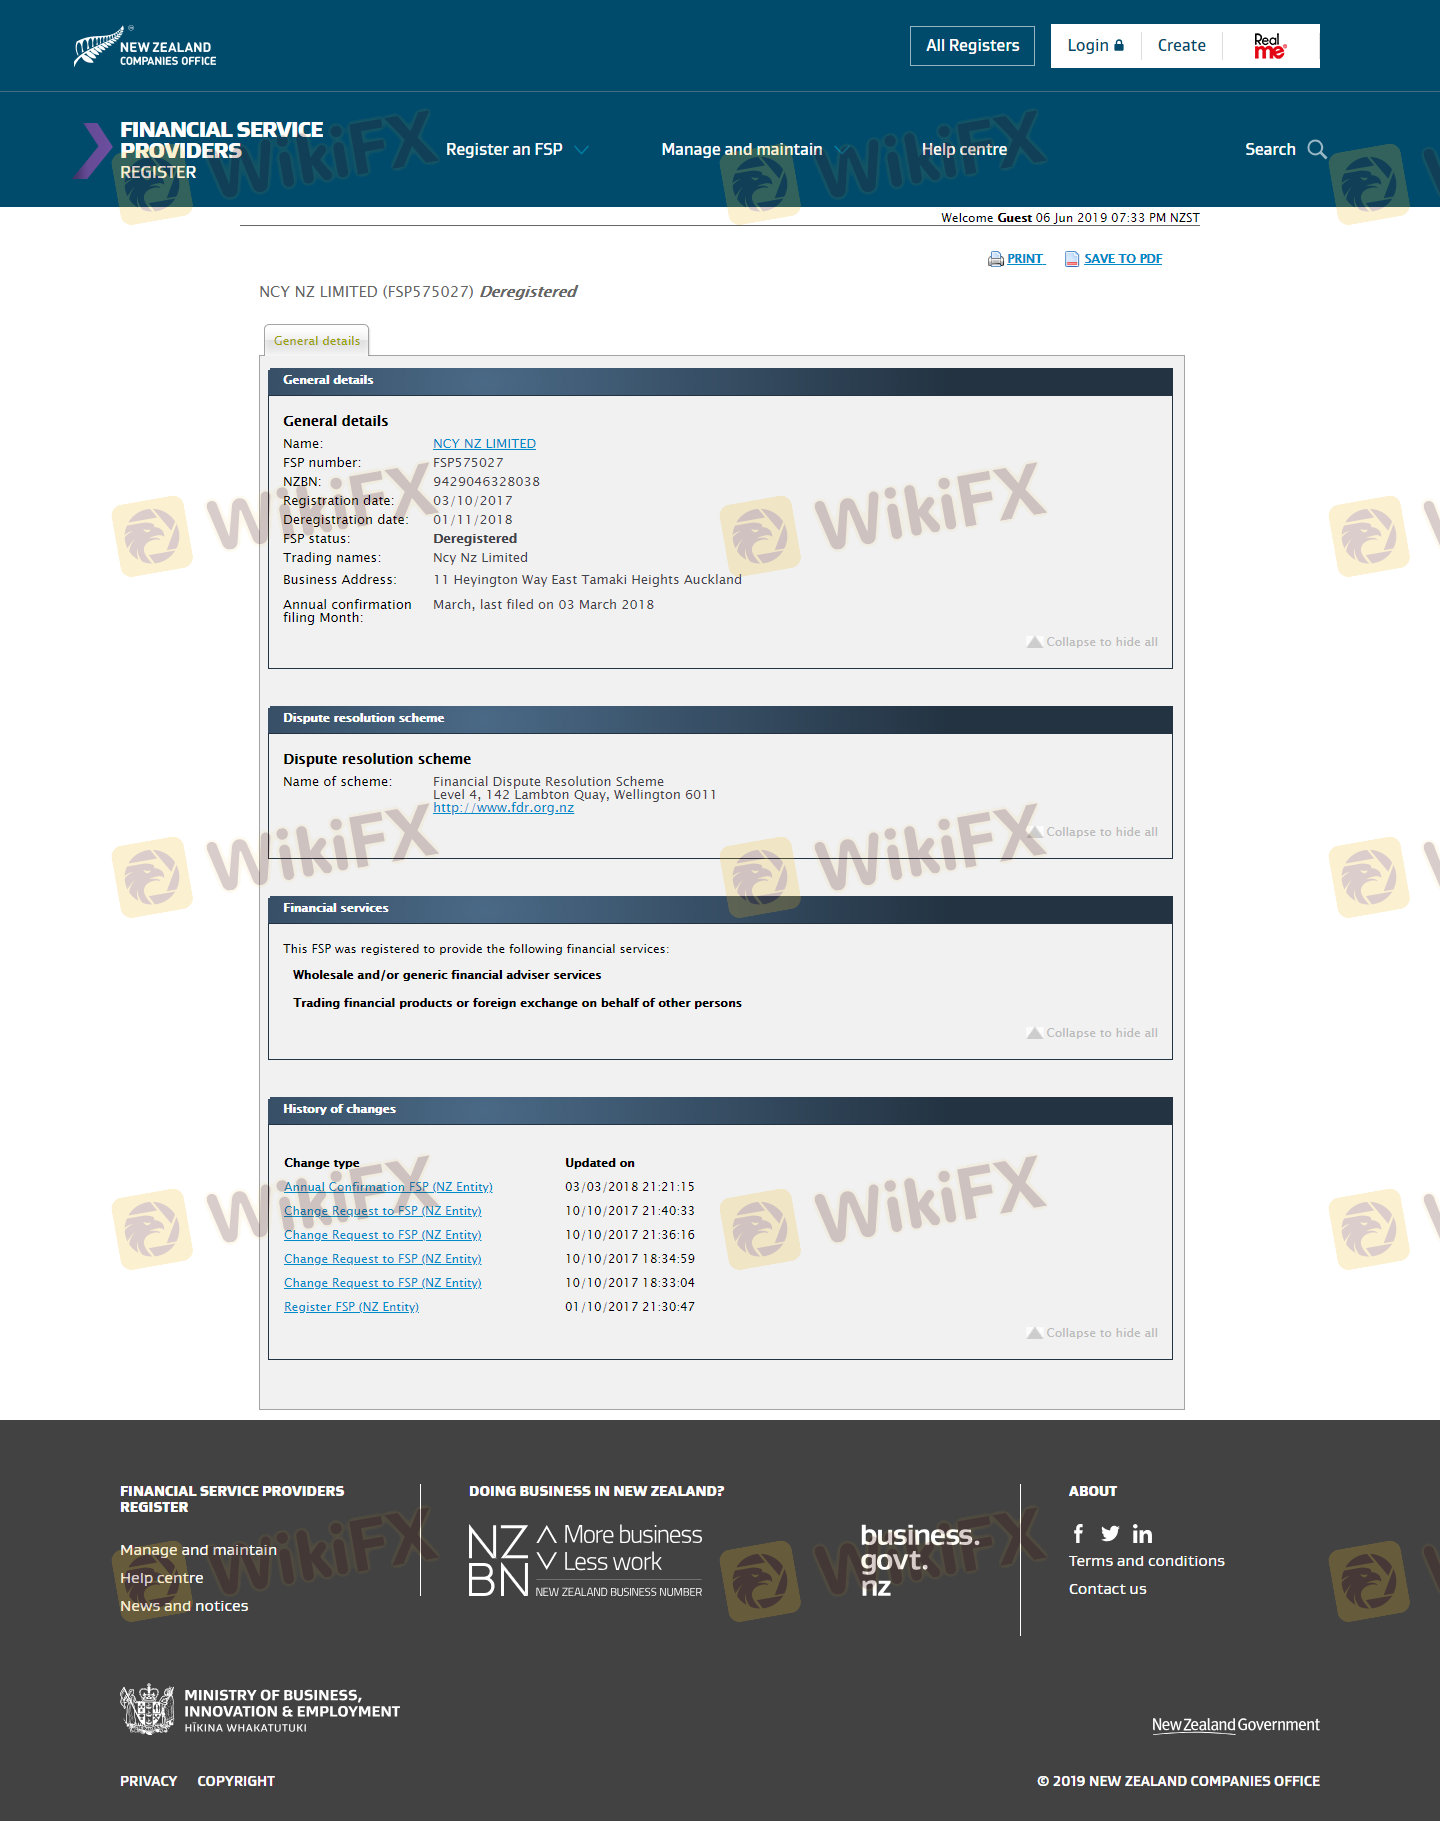Open the Contact us link

point(1107,1589)
